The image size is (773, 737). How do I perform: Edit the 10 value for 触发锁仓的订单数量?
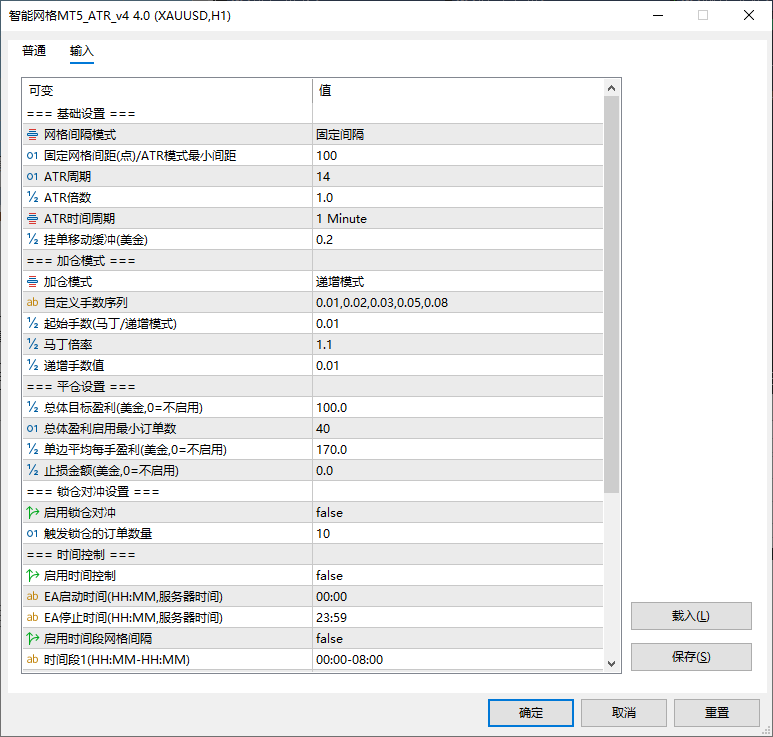click(x=458, y=533)
